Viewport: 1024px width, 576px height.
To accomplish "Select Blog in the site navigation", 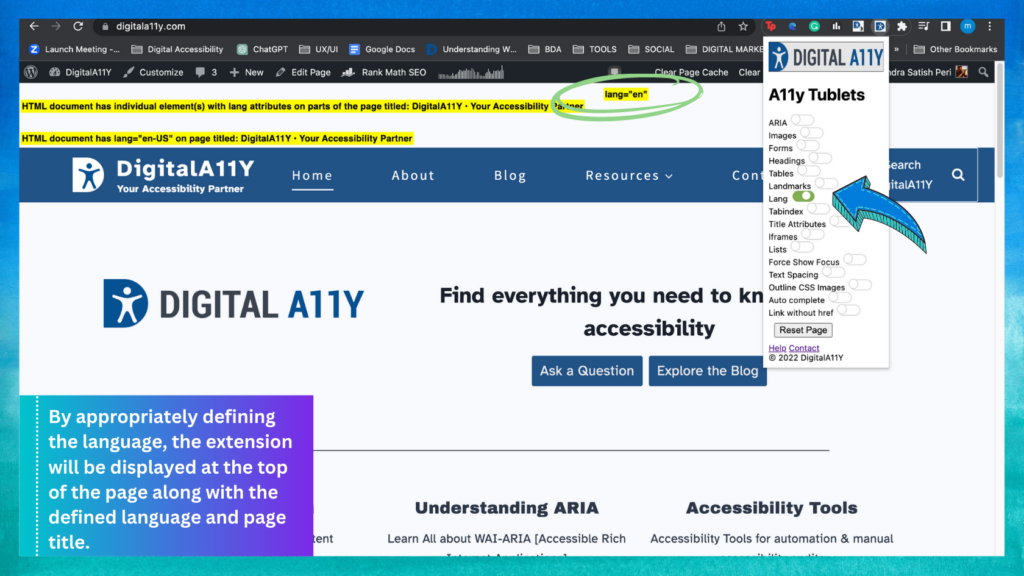I will pyautogui.click(x=510, y=175).
